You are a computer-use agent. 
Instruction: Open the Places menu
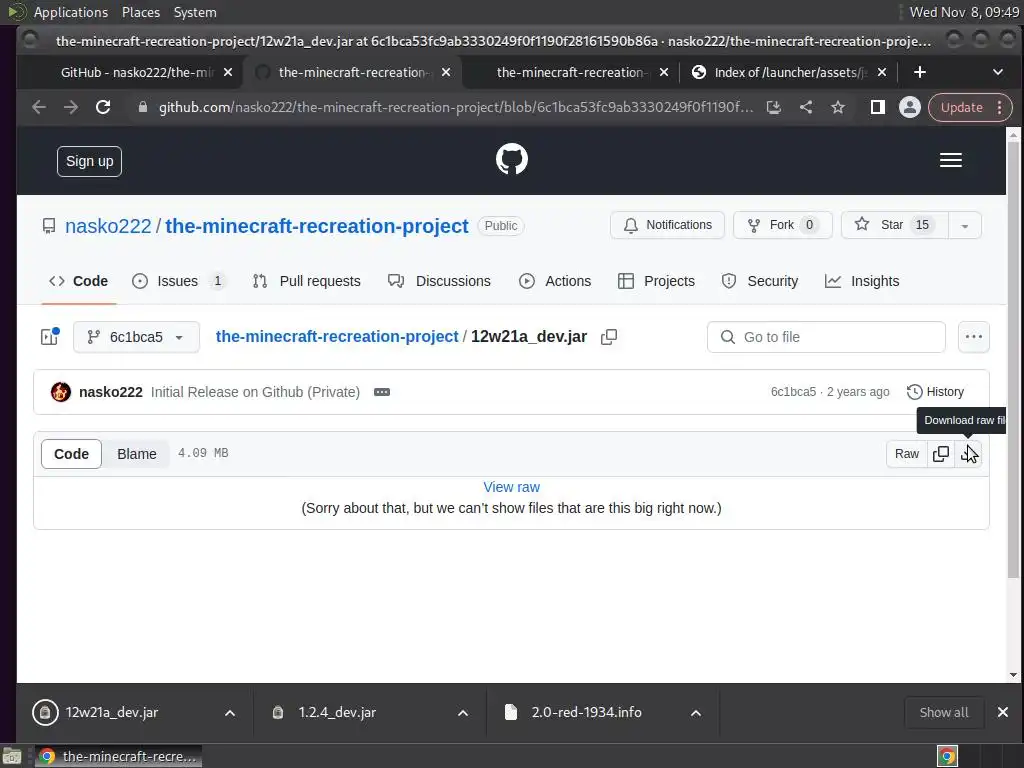140,12
